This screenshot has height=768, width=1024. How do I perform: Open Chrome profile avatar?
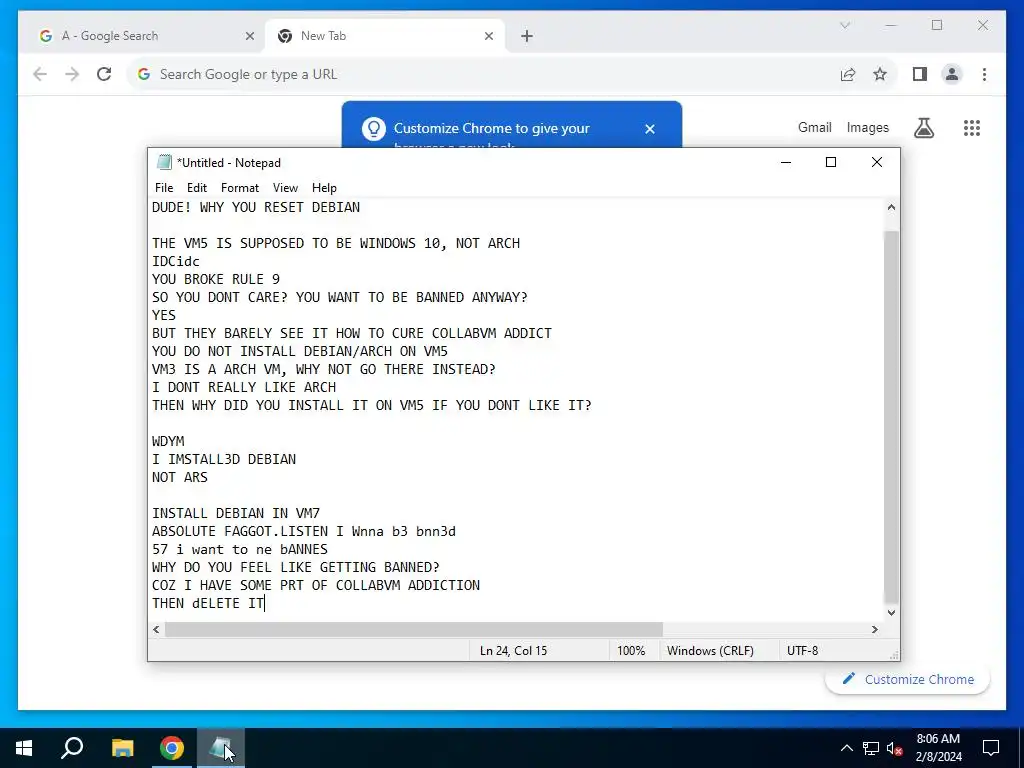pyautogui.click(x=952, y=74)
